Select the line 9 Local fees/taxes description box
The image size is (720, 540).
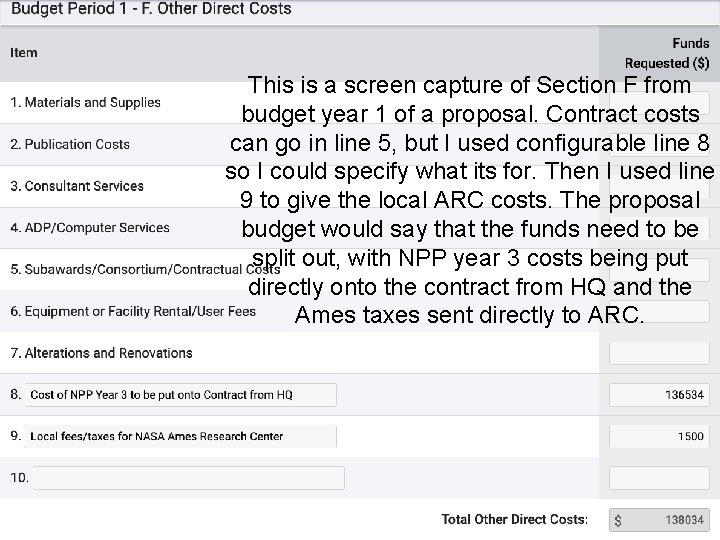pos(181,436)
